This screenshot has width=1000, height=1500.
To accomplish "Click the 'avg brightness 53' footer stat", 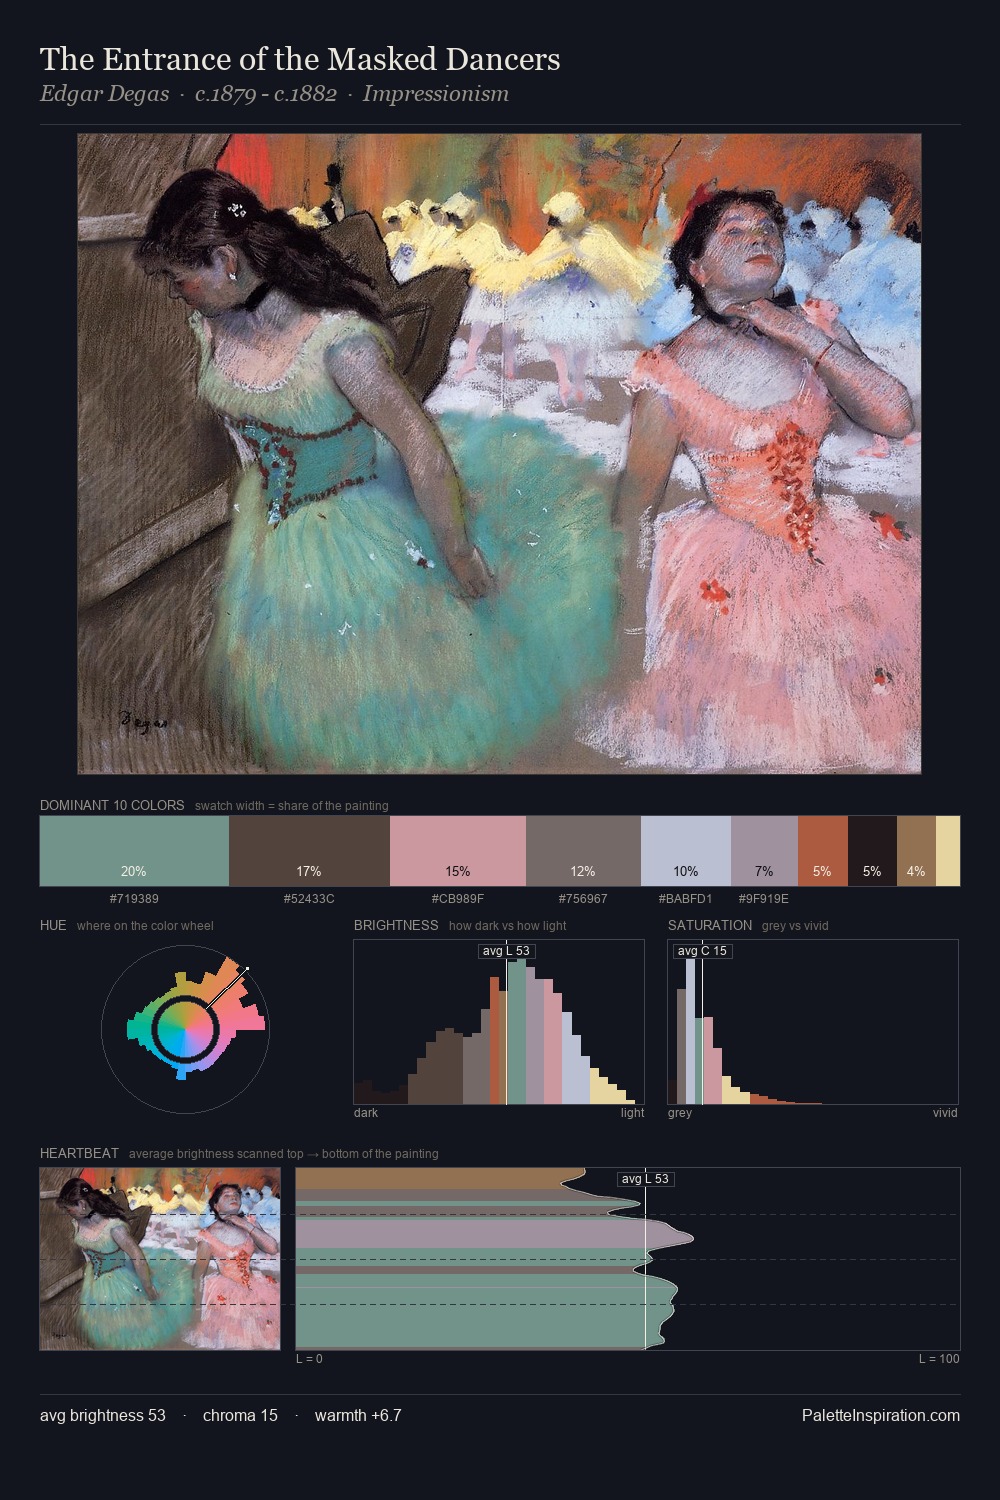I will (103, 1415).
